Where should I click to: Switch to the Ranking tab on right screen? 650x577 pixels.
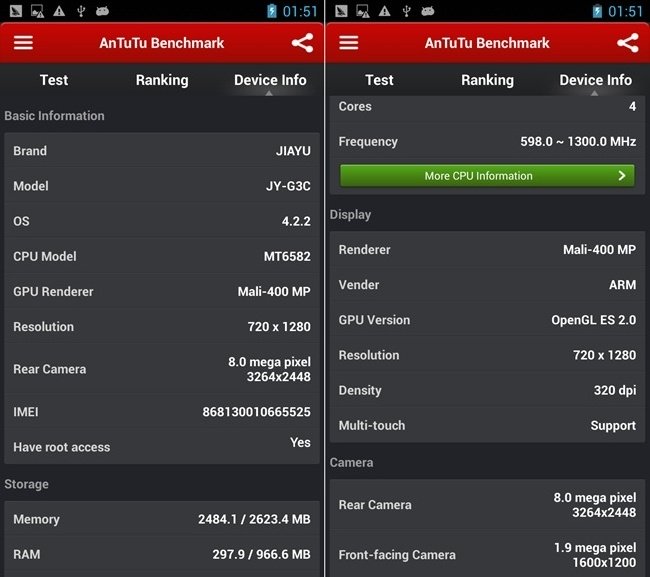click(487, 80)
